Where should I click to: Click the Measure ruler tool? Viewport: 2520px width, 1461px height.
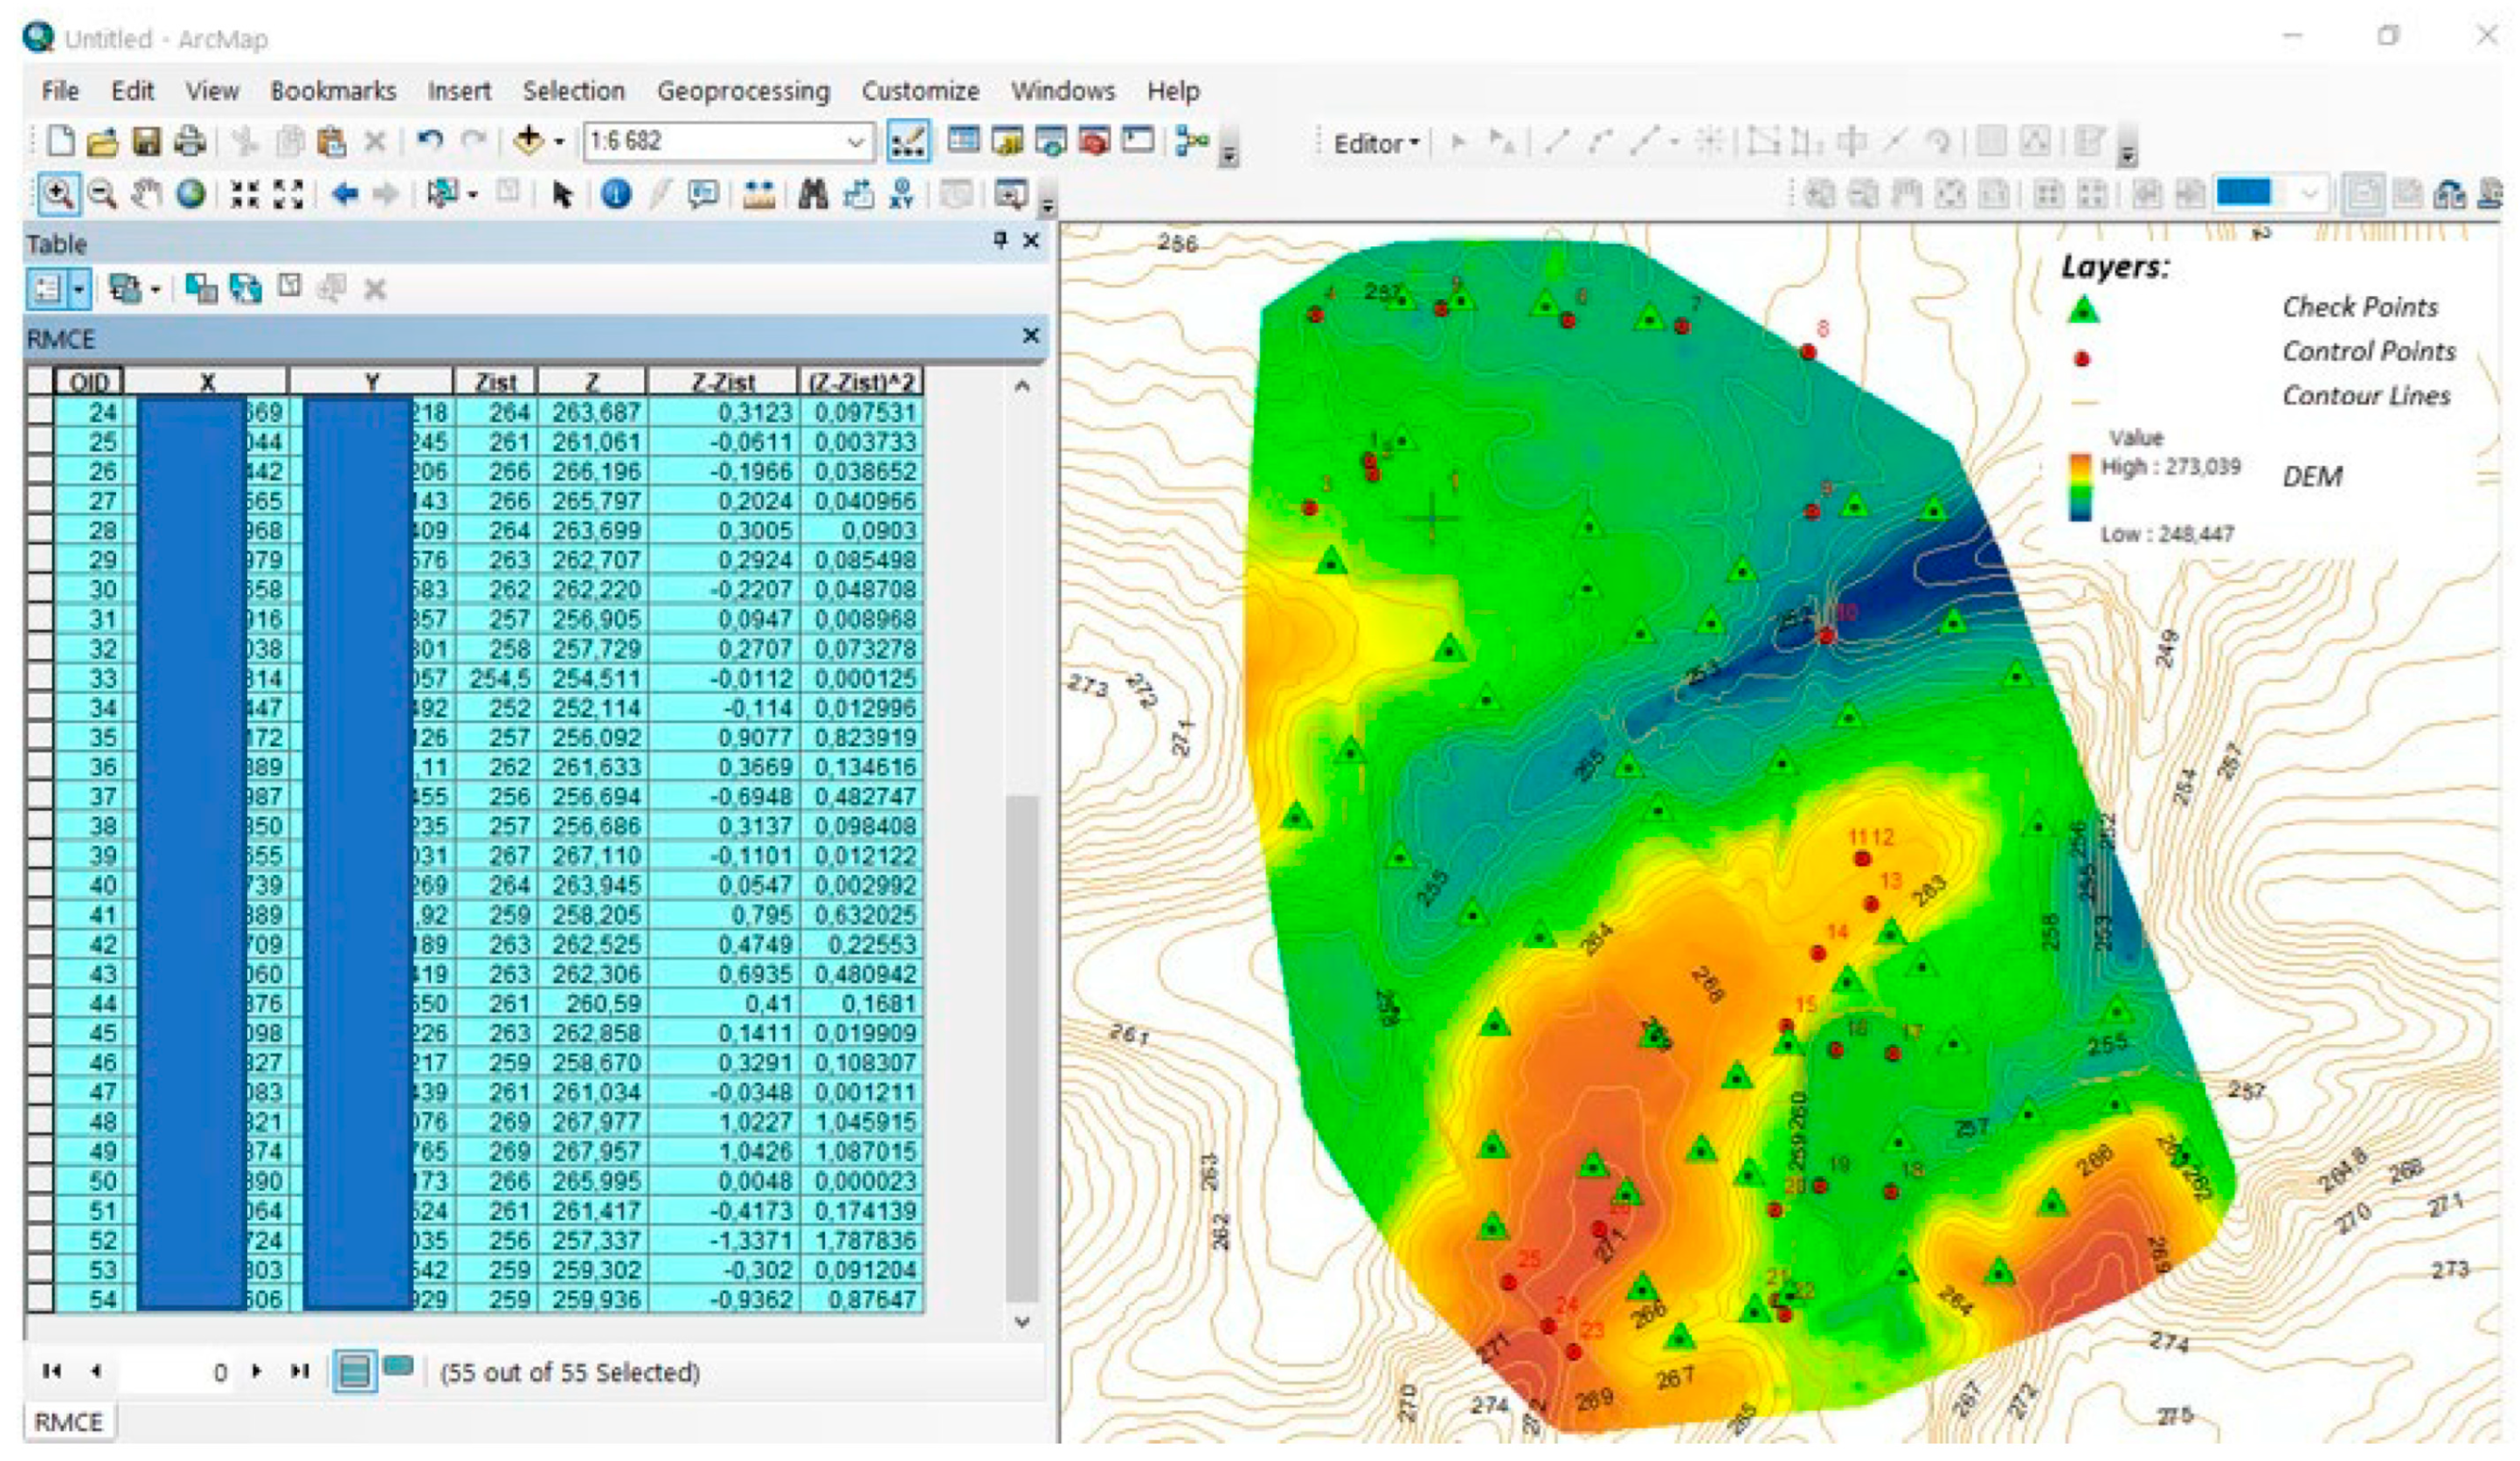pos(760,193)
